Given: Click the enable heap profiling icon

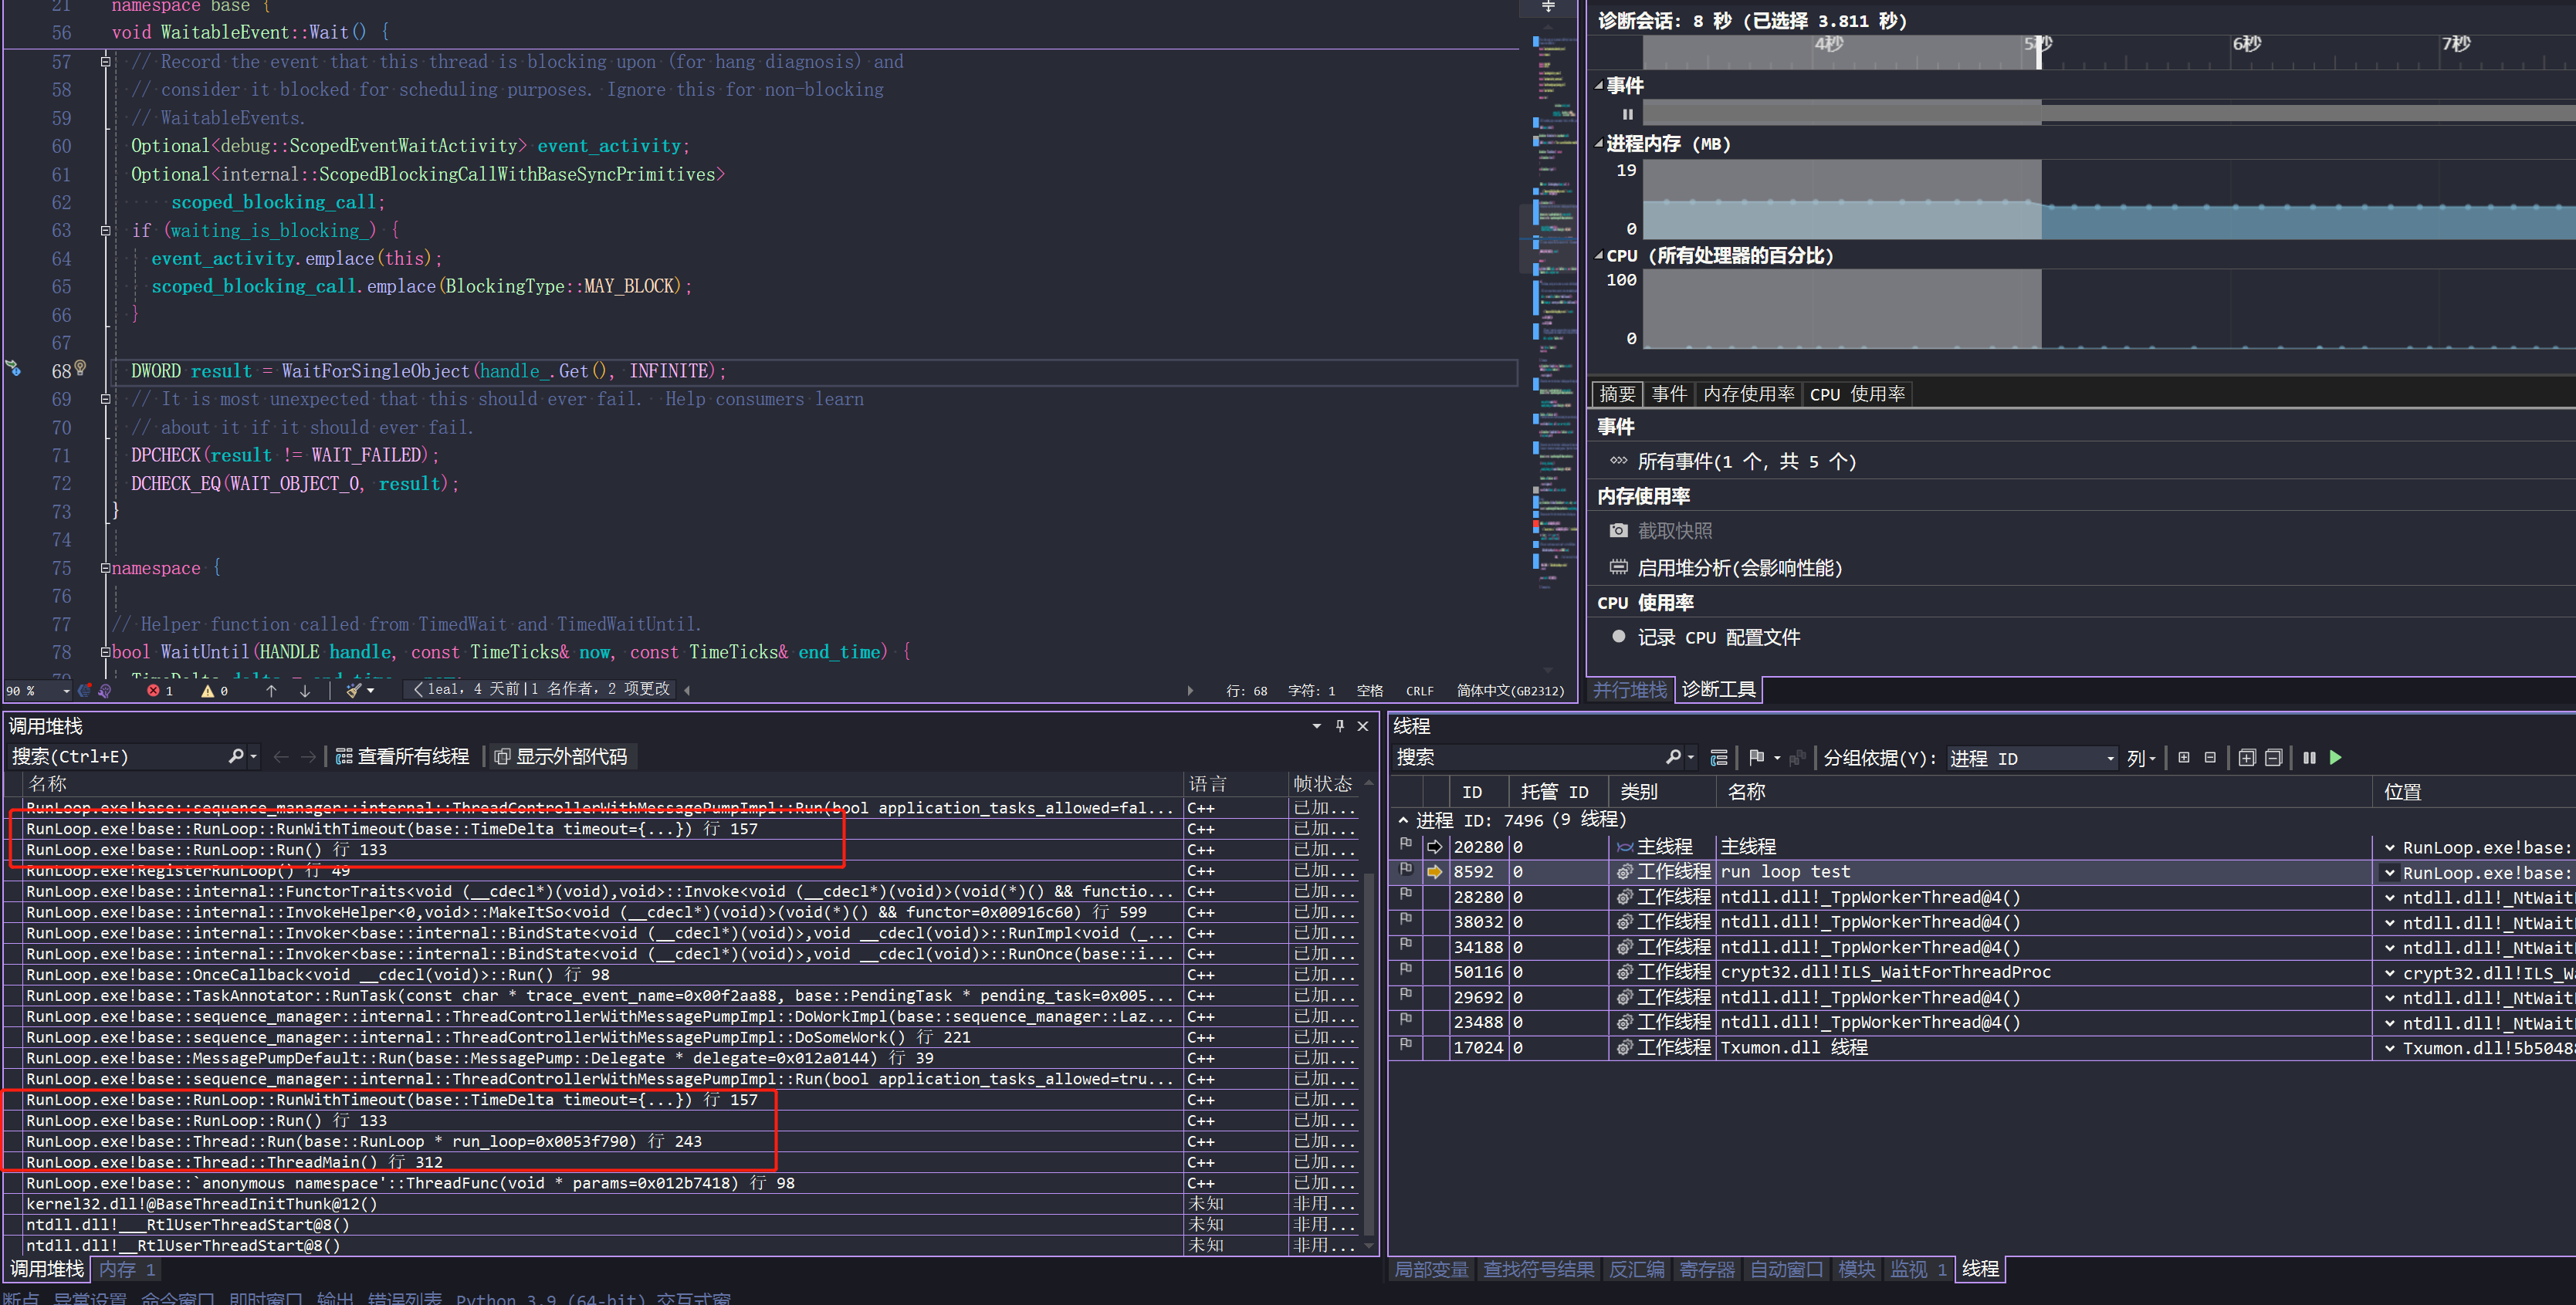Looking at the screenshot, I should coord(1618,567).
